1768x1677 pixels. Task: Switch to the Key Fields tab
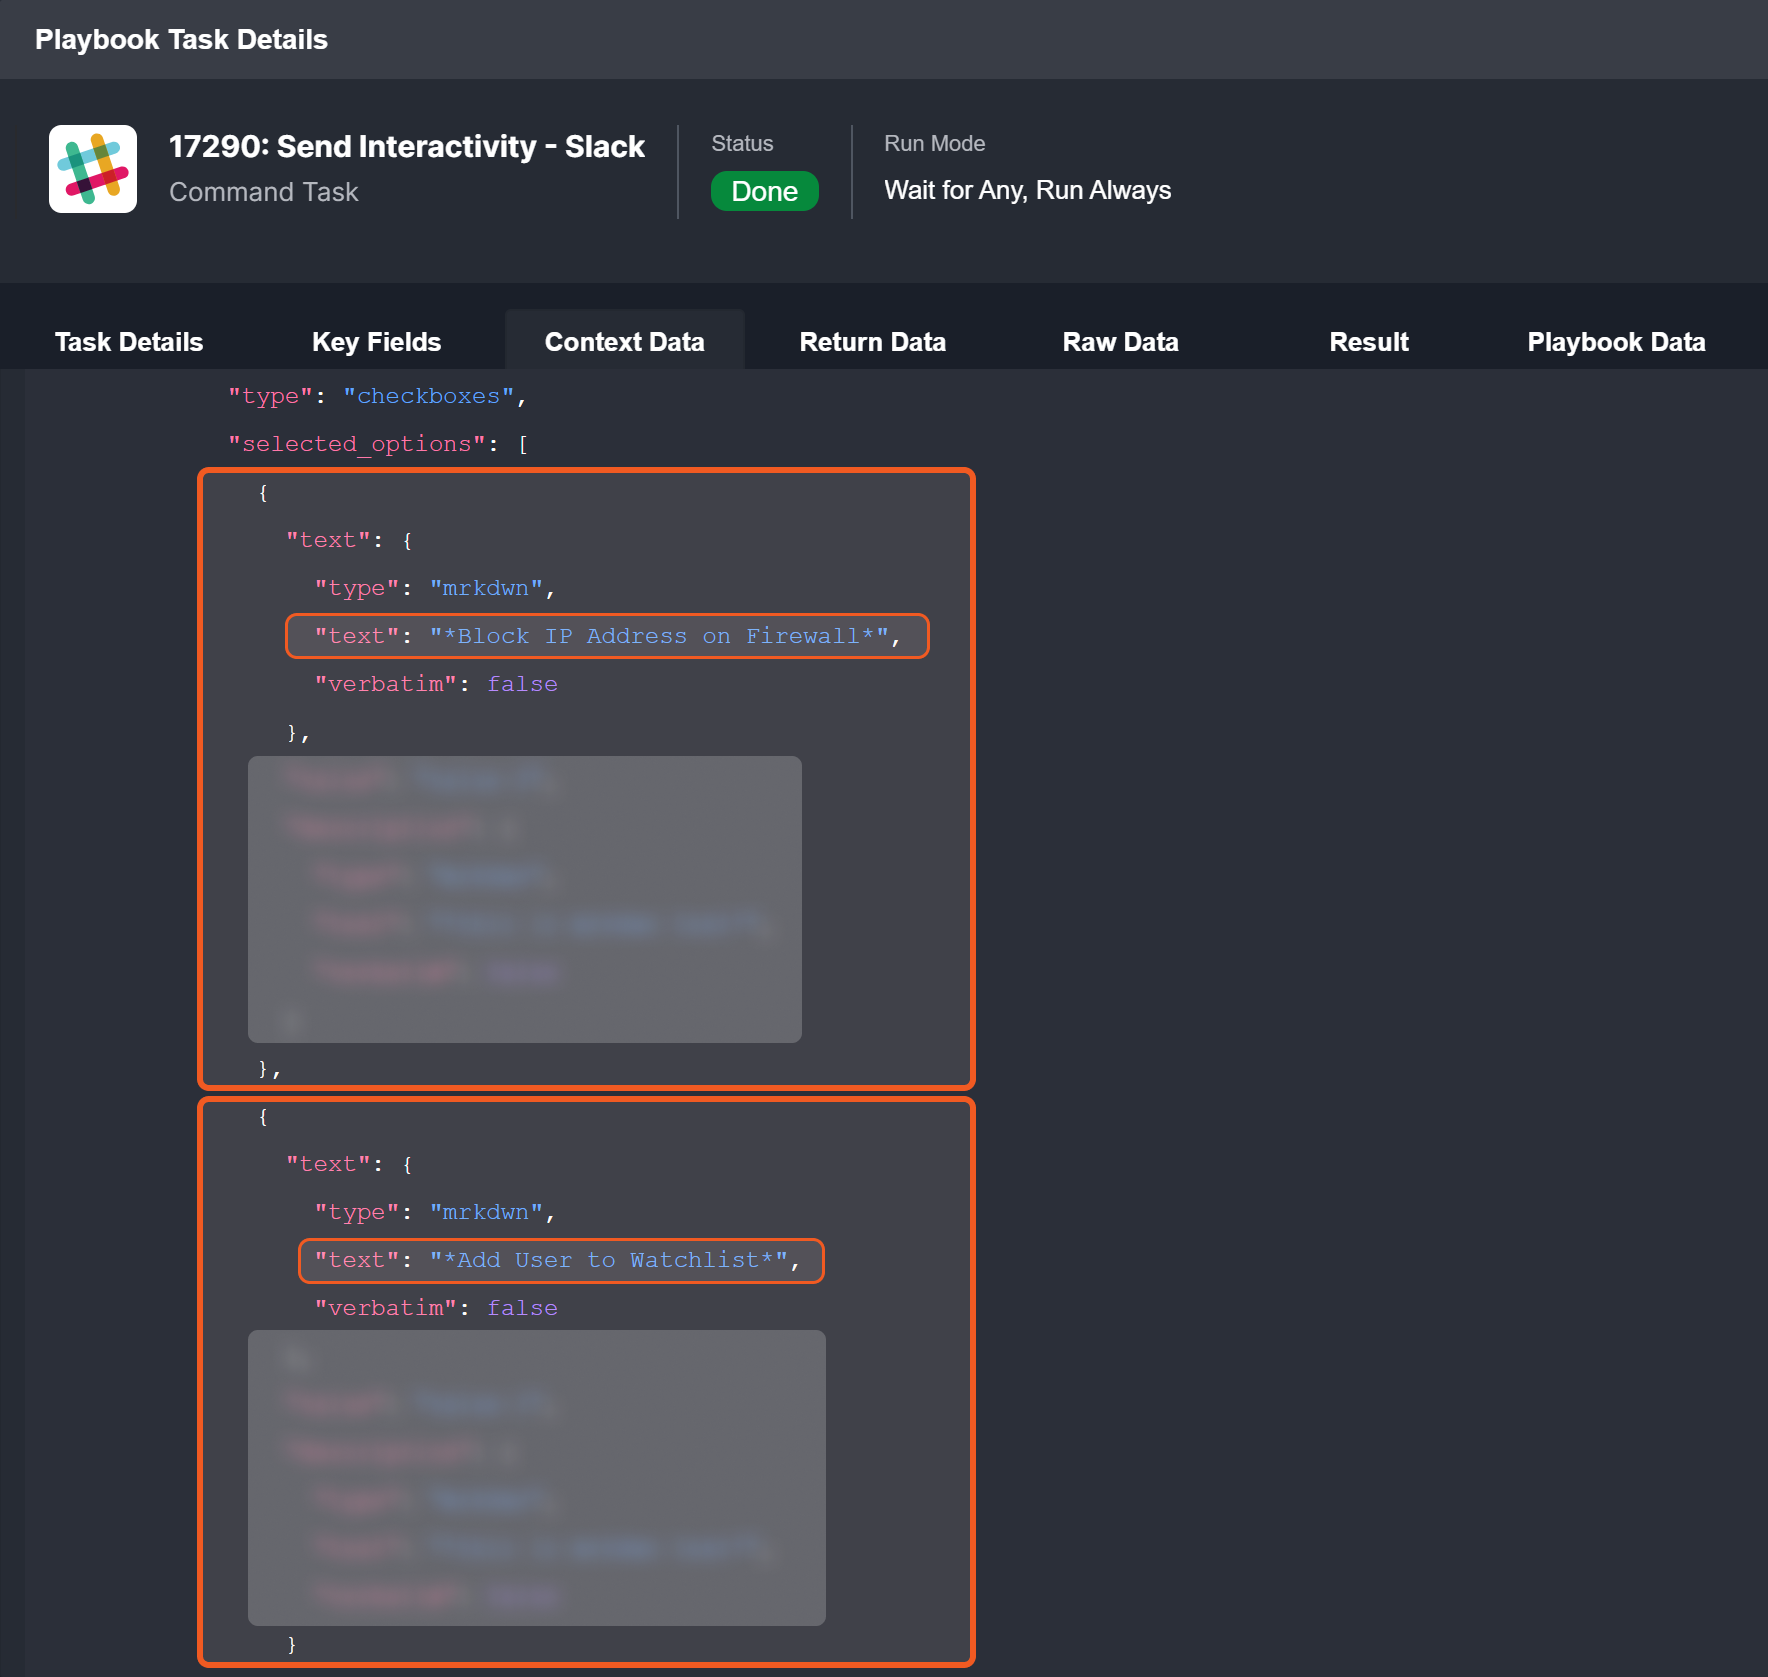point(376,342)
